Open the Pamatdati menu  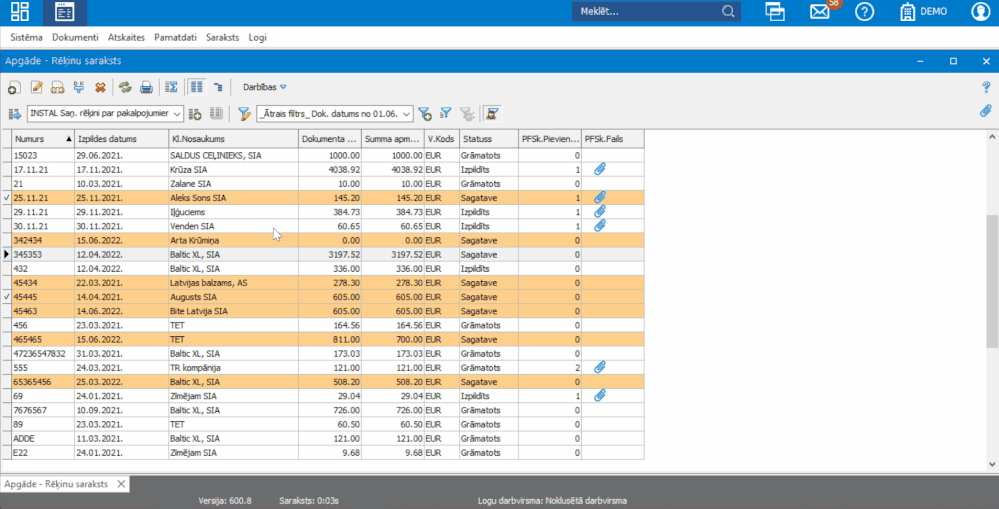tap(175, 37)
